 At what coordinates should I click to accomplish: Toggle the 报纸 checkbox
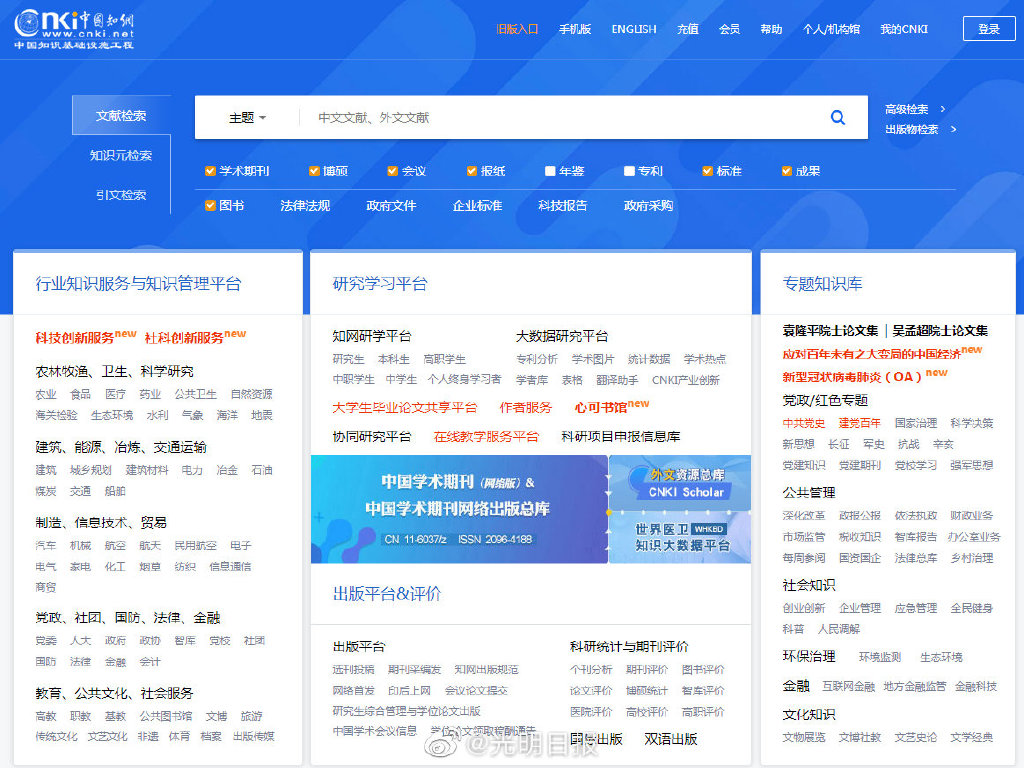click(472, 171)
